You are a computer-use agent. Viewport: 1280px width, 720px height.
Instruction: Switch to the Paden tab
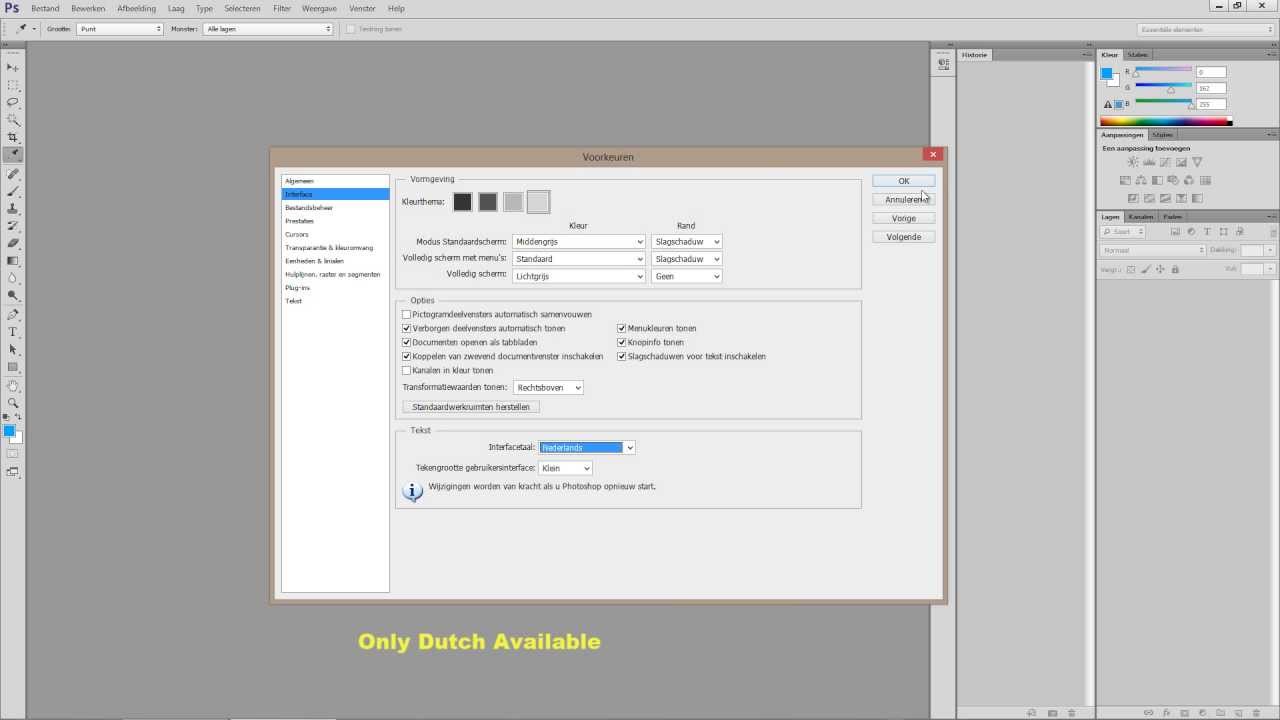coord(1172,216)
